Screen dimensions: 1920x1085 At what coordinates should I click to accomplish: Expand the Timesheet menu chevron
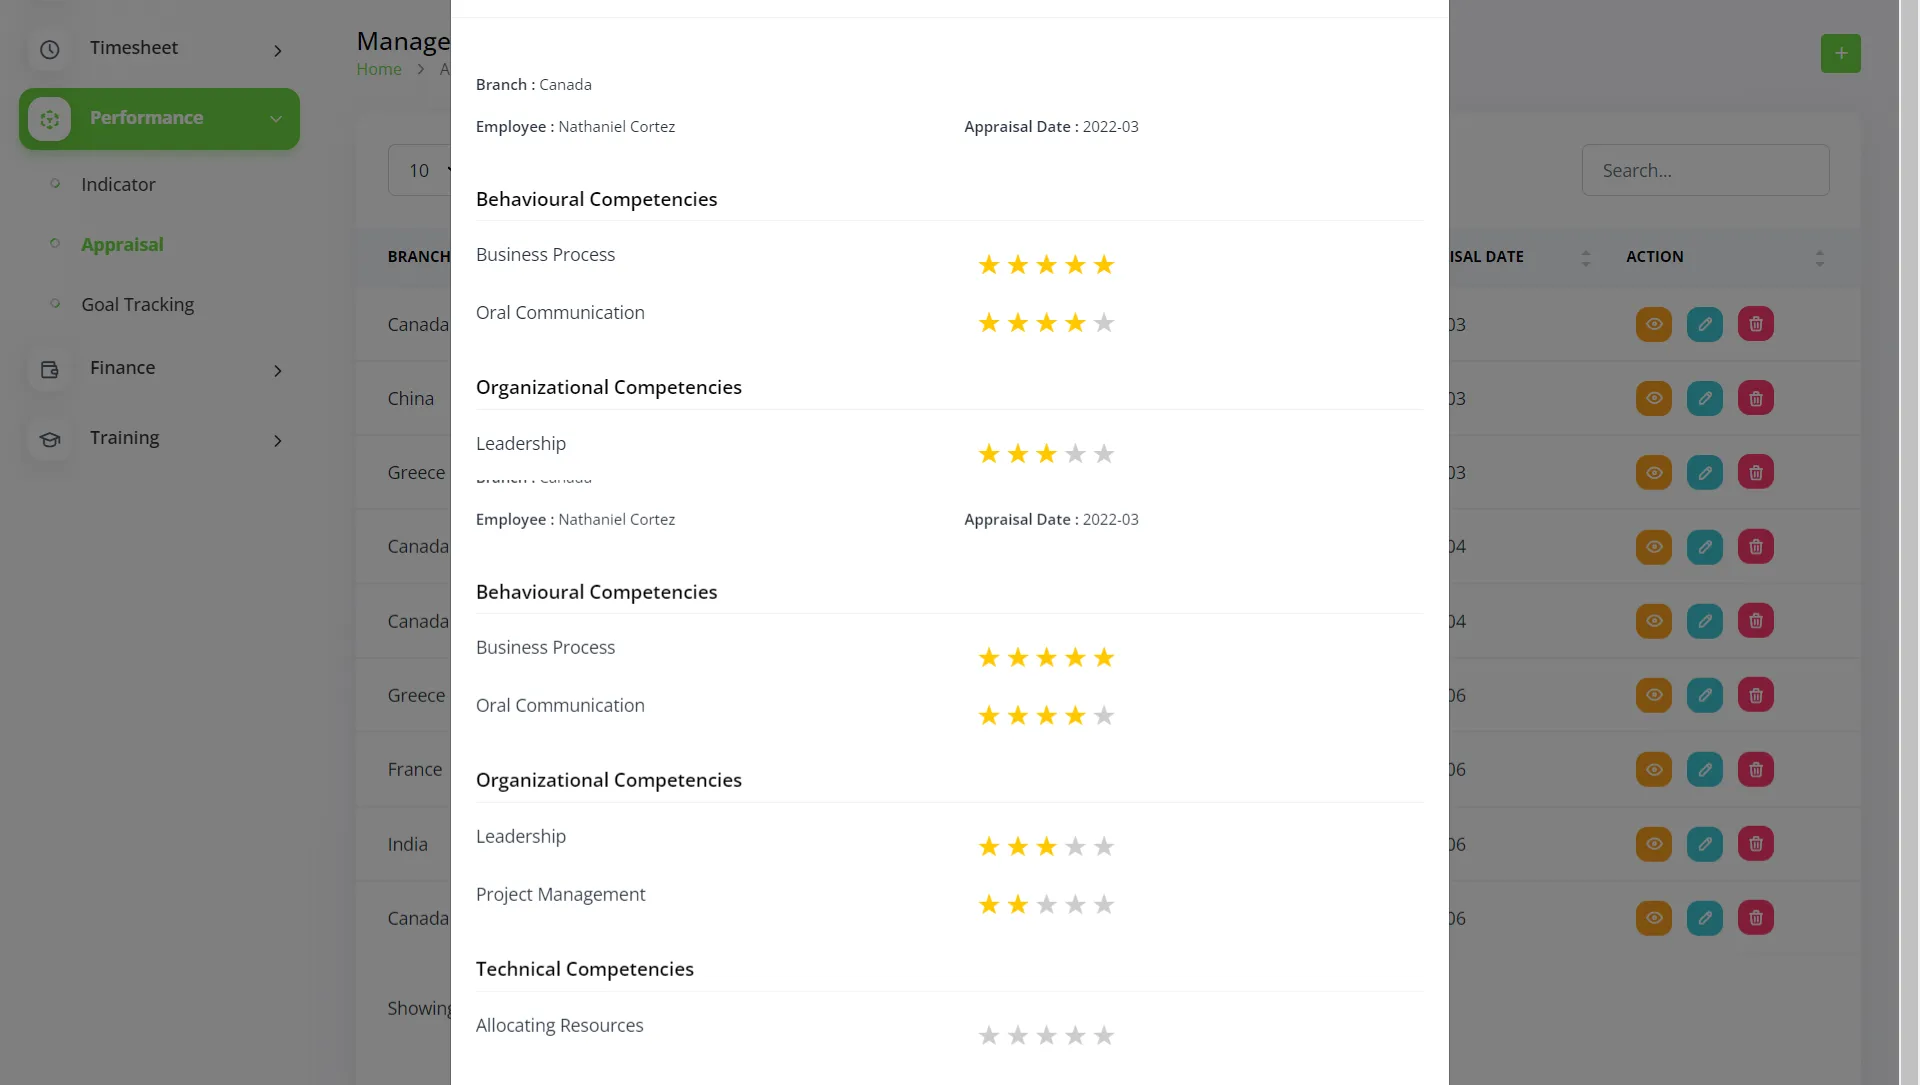coord(278,50)
